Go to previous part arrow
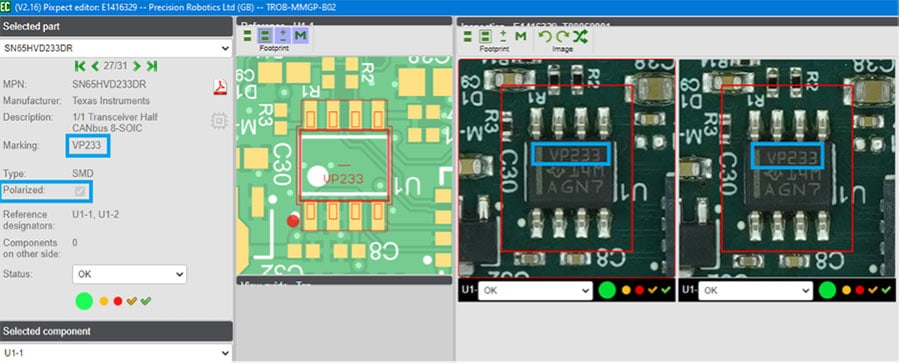Screen dimensions: 900x364 tap(95, 67)
